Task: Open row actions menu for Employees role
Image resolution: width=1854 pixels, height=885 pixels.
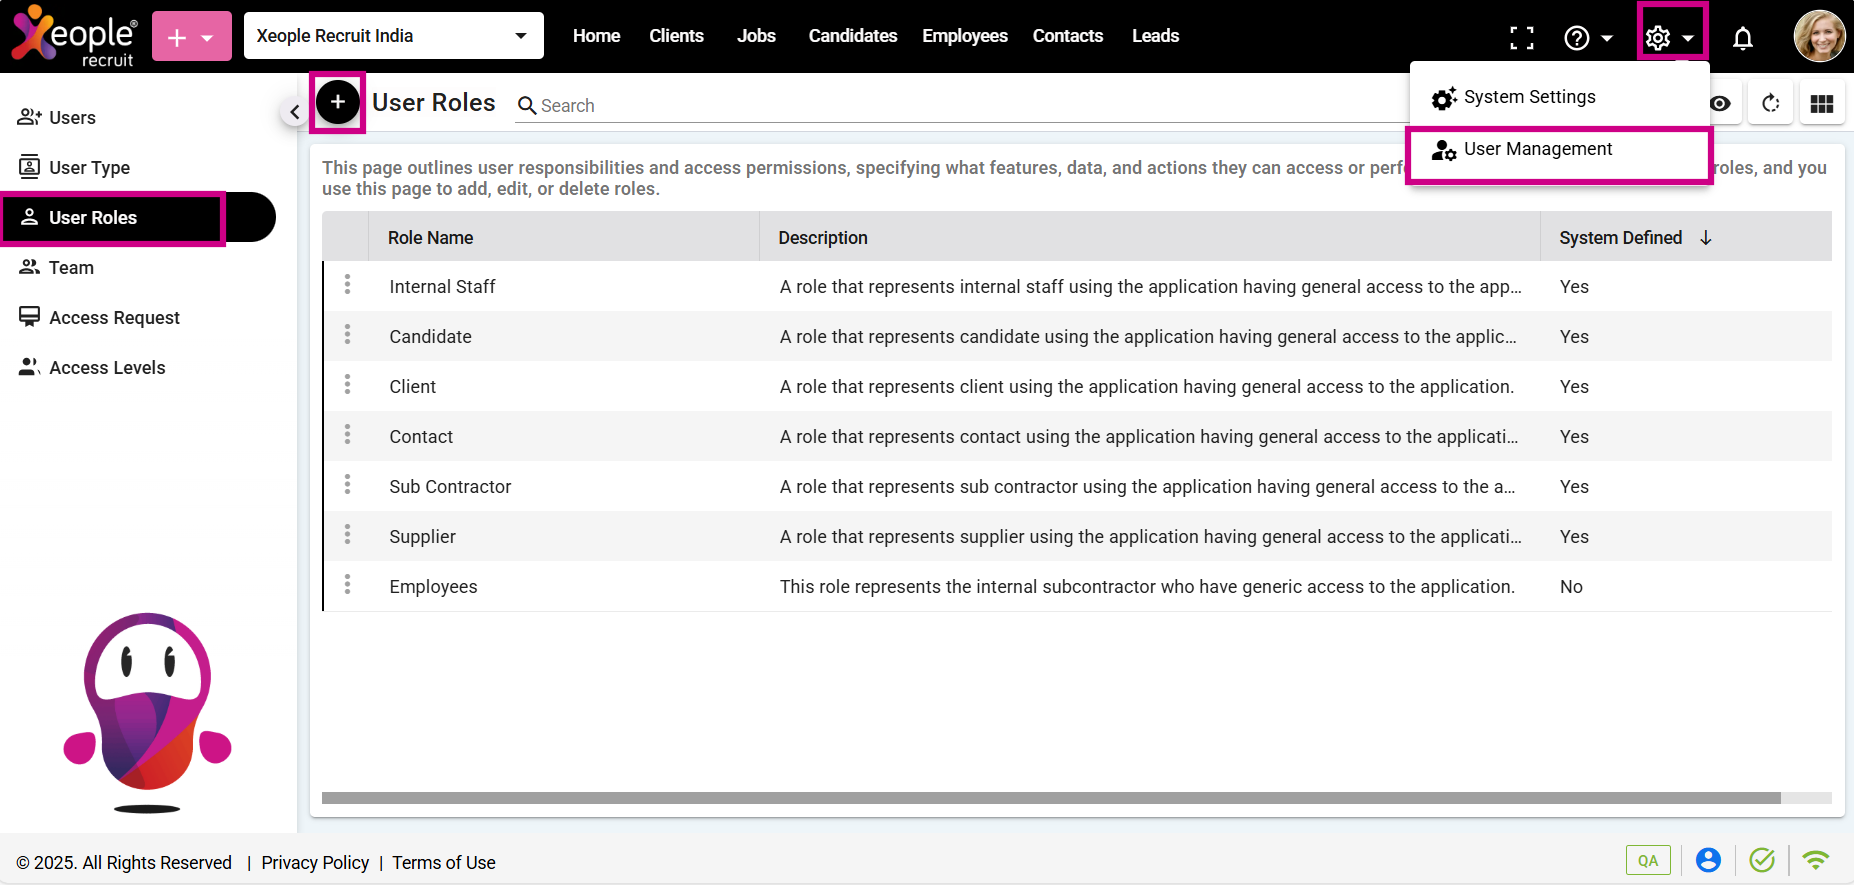Action: tap(347, 585)
